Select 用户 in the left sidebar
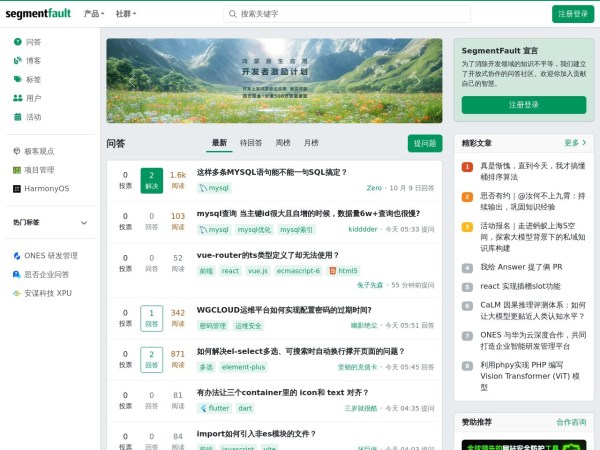 [33, 99]
